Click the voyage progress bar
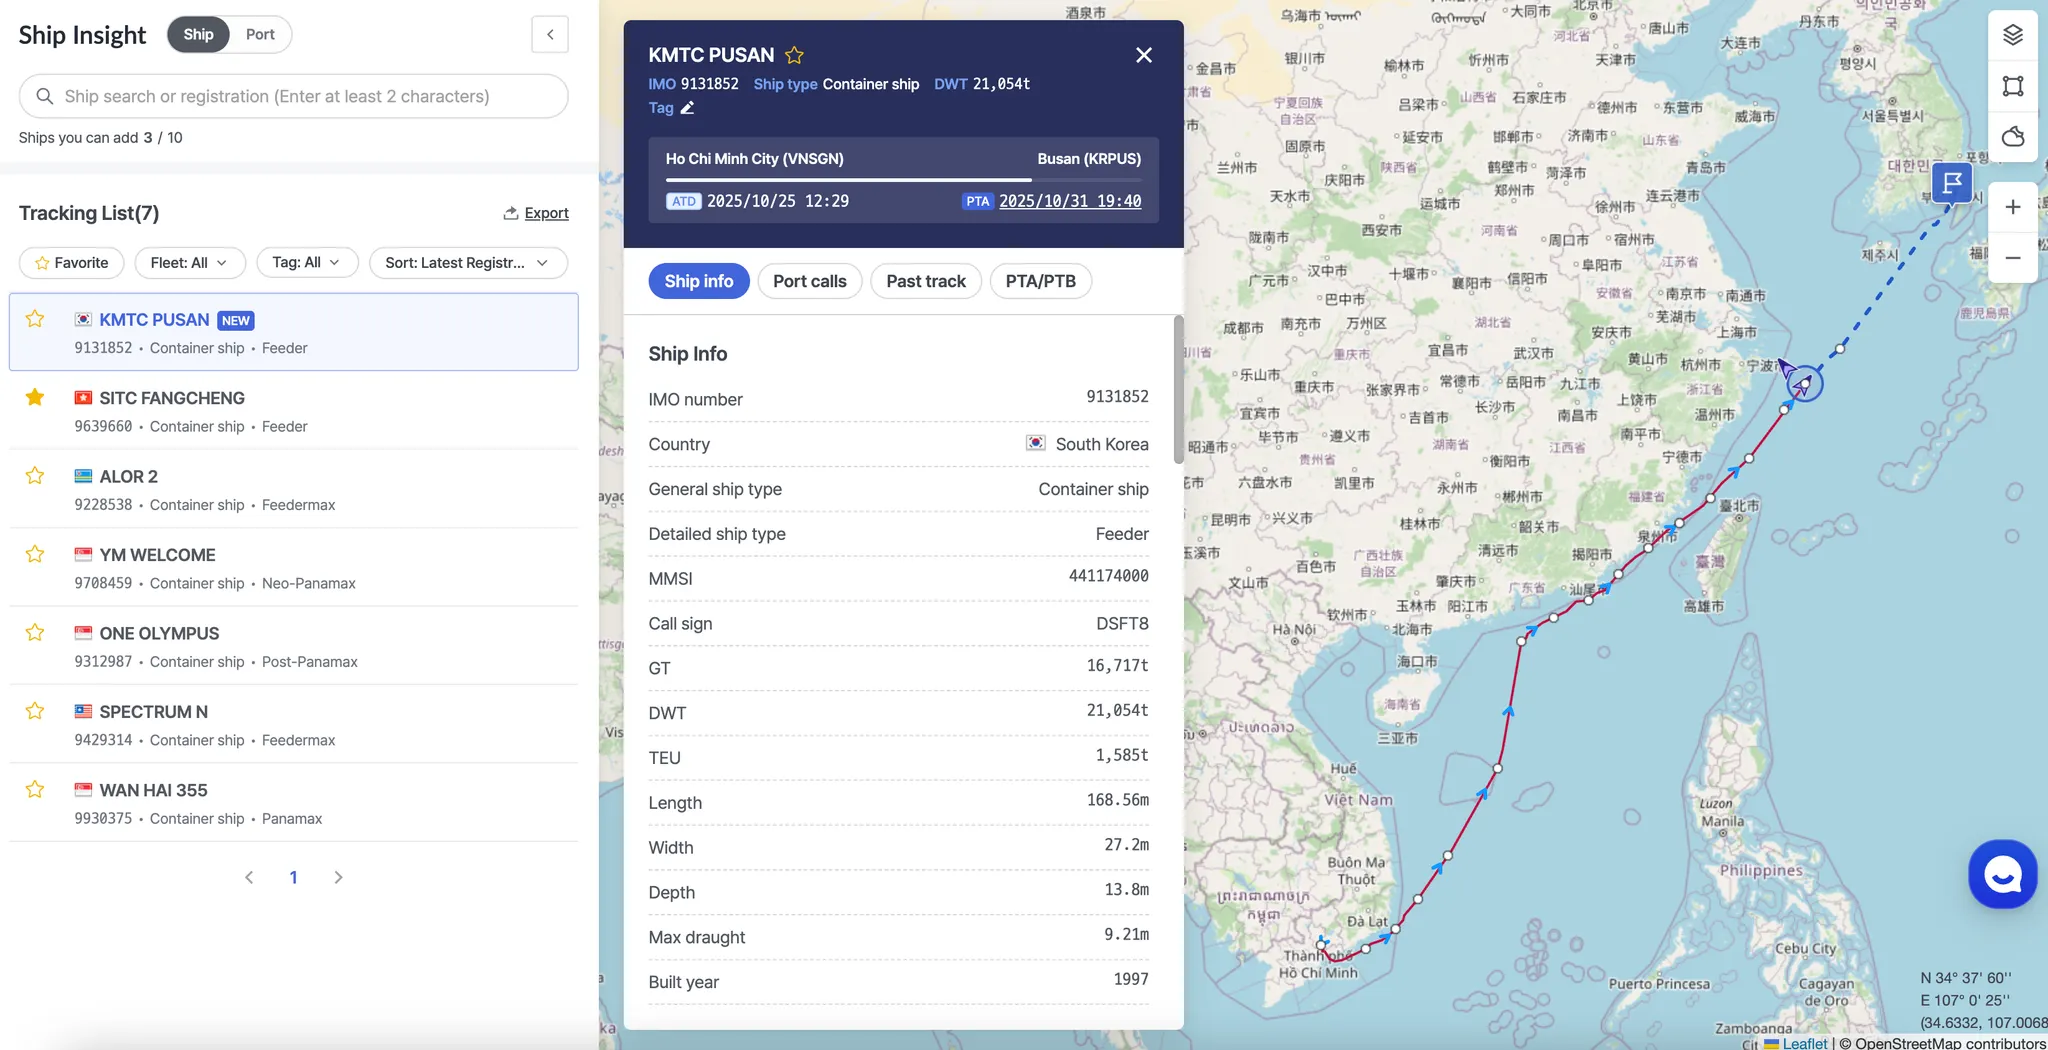Image resolution: width=2048 pixels, height=1050 pixels. [904, 180]
